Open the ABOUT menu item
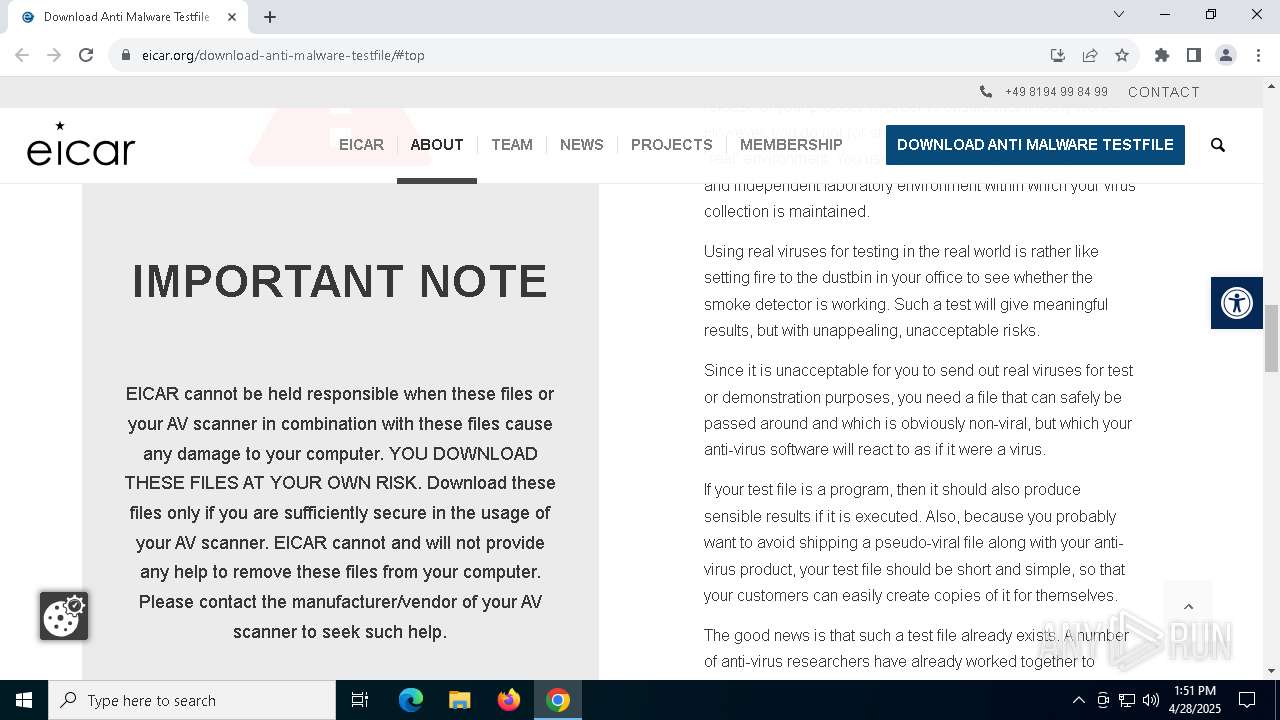 437,145
